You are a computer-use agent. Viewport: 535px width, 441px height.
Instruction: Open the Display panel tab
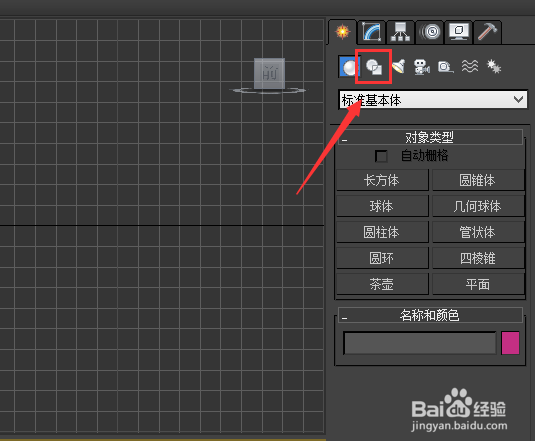click(x=459, y=32)
